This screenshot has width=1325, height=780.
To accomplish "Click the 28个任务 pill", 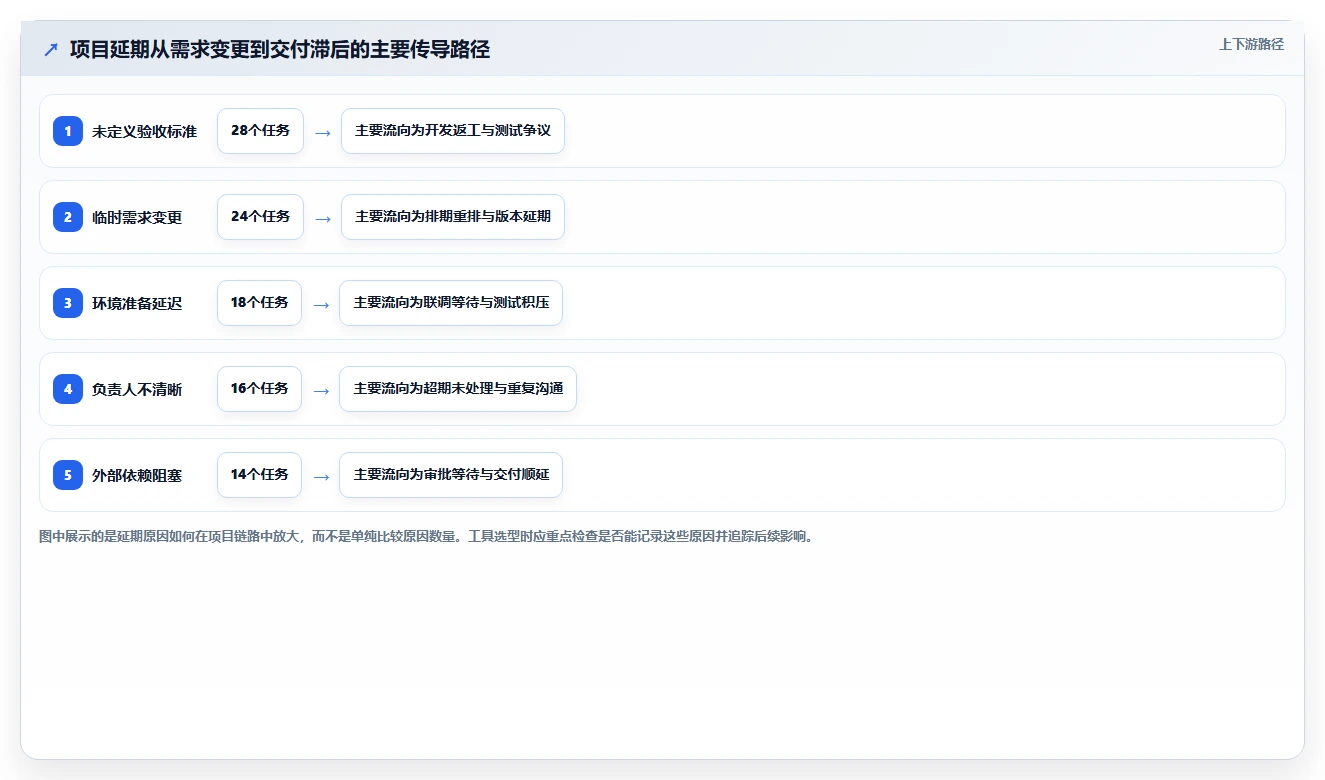I will coord(260,131).
